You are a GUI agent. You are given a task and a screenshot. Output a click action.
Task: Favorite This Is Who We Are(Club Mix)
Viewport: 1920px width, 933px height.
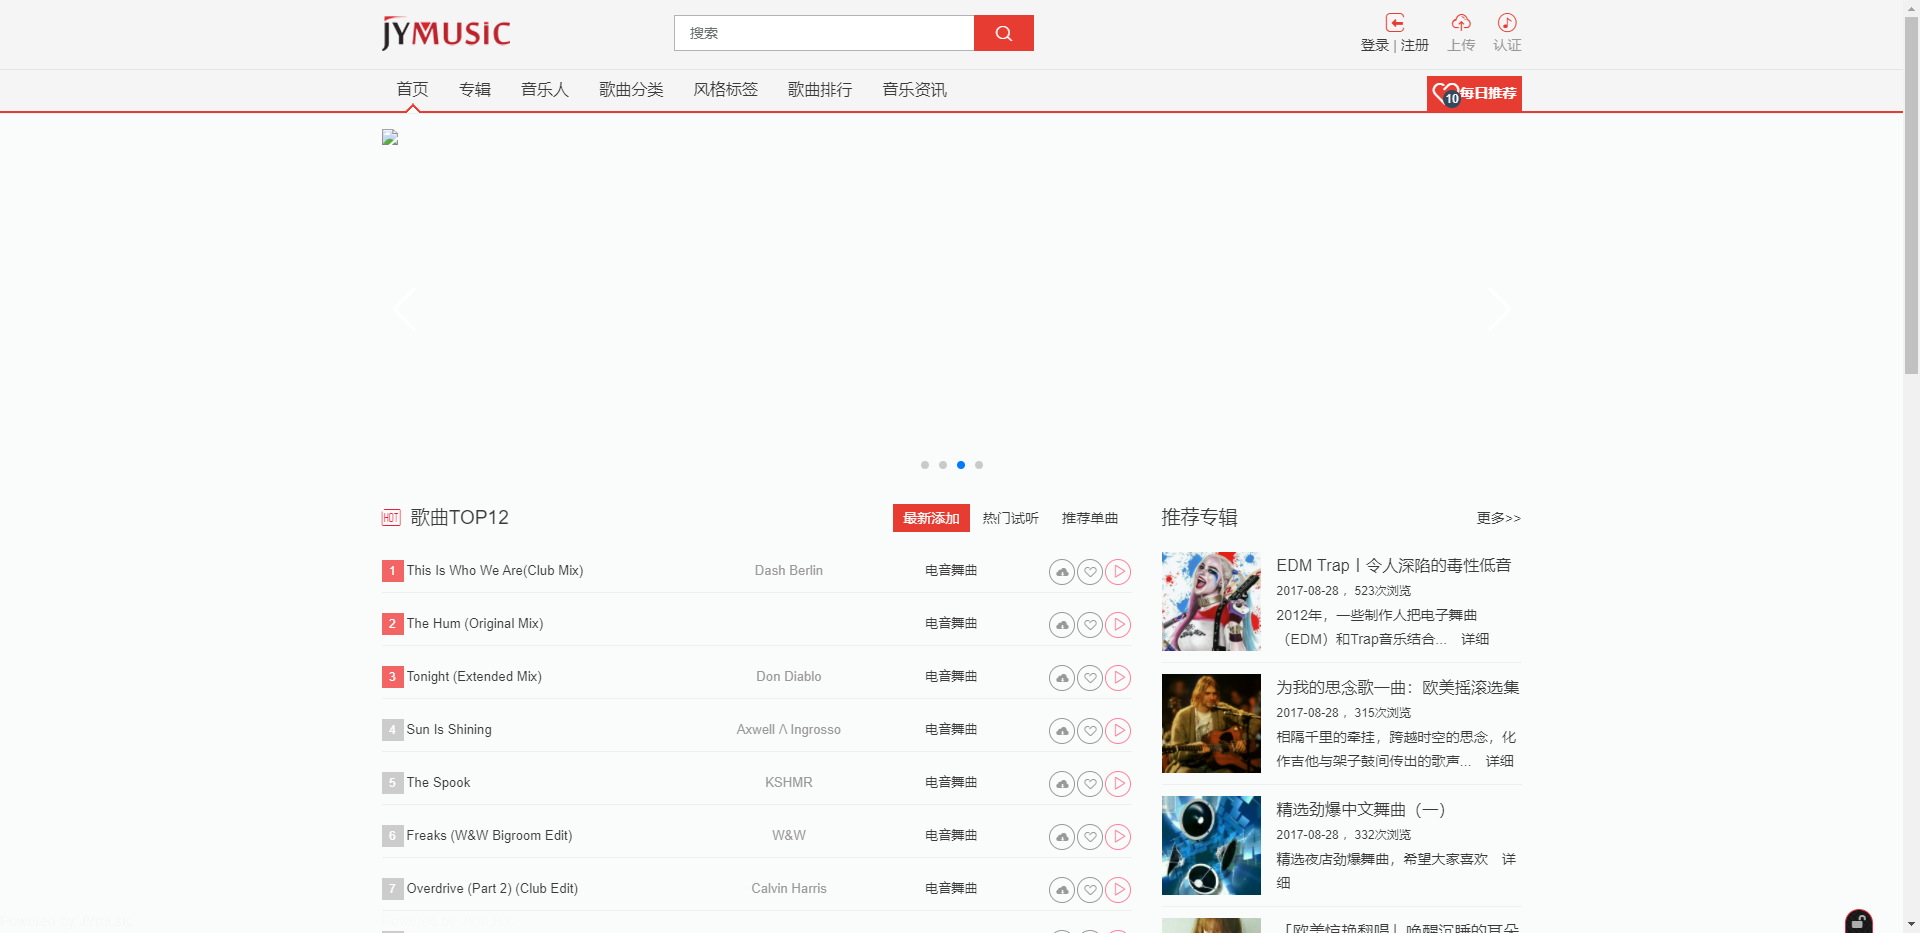click(1090, 572)
